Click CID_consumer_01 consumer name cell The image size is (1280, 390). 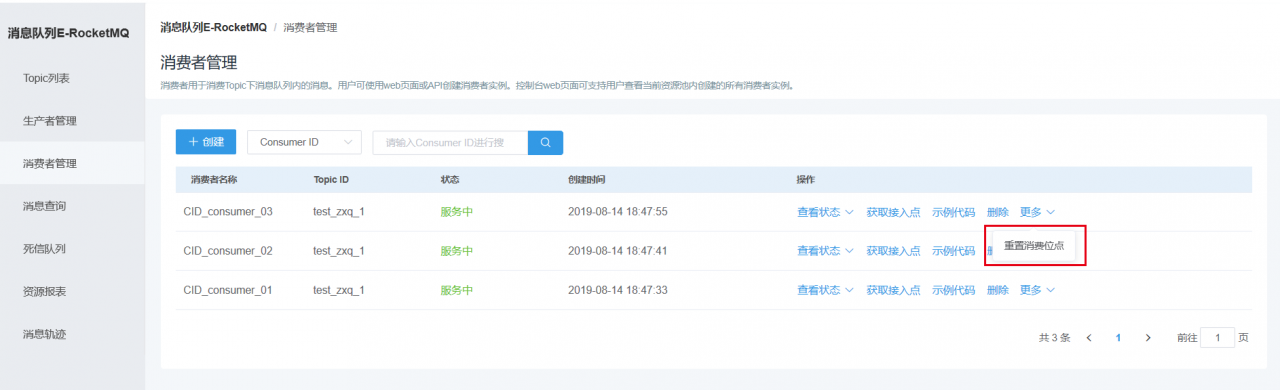click(228, 290)
